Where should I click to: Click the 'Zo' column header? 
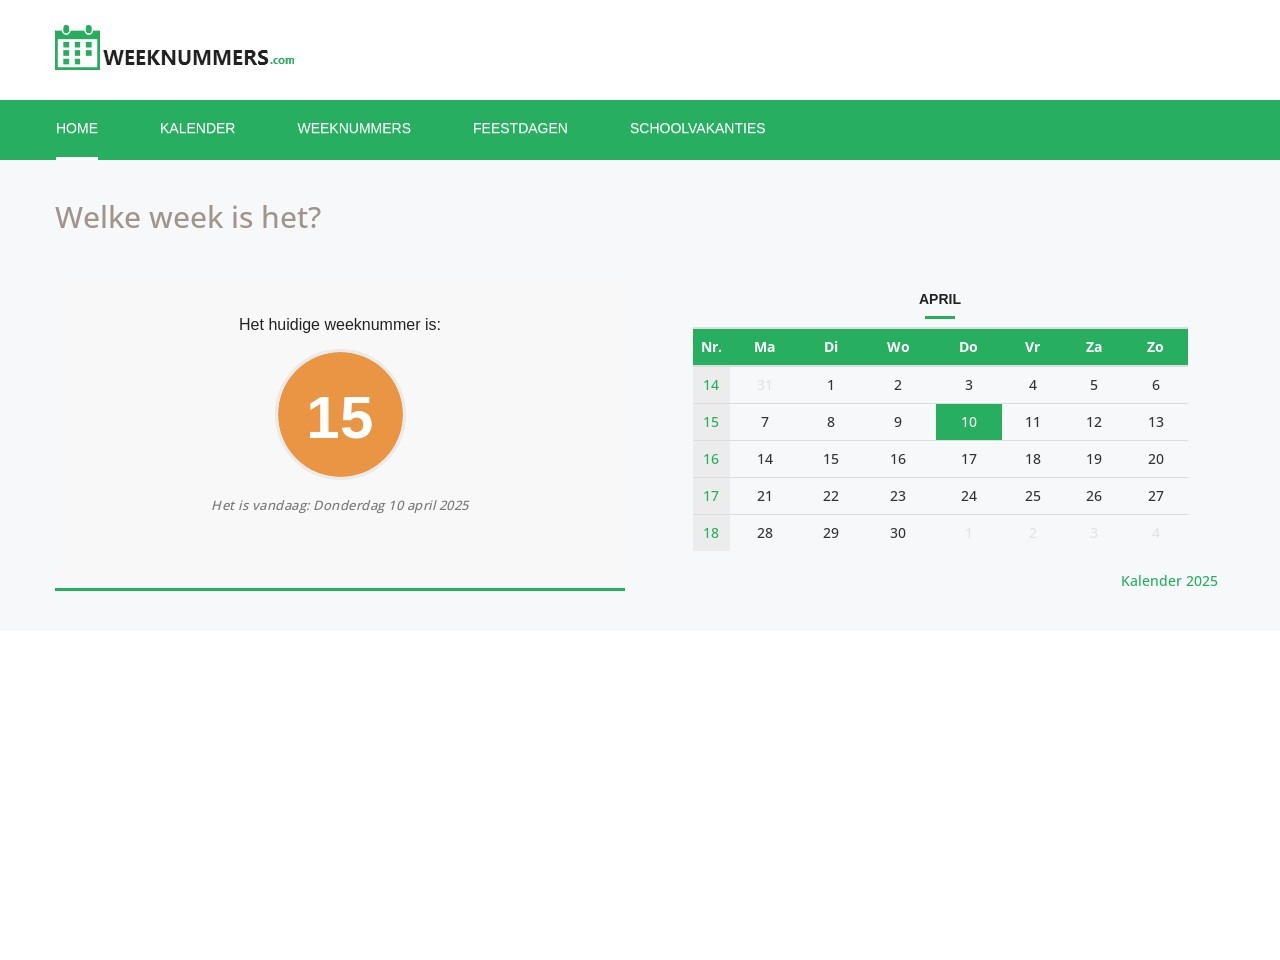coord(1155,347)
